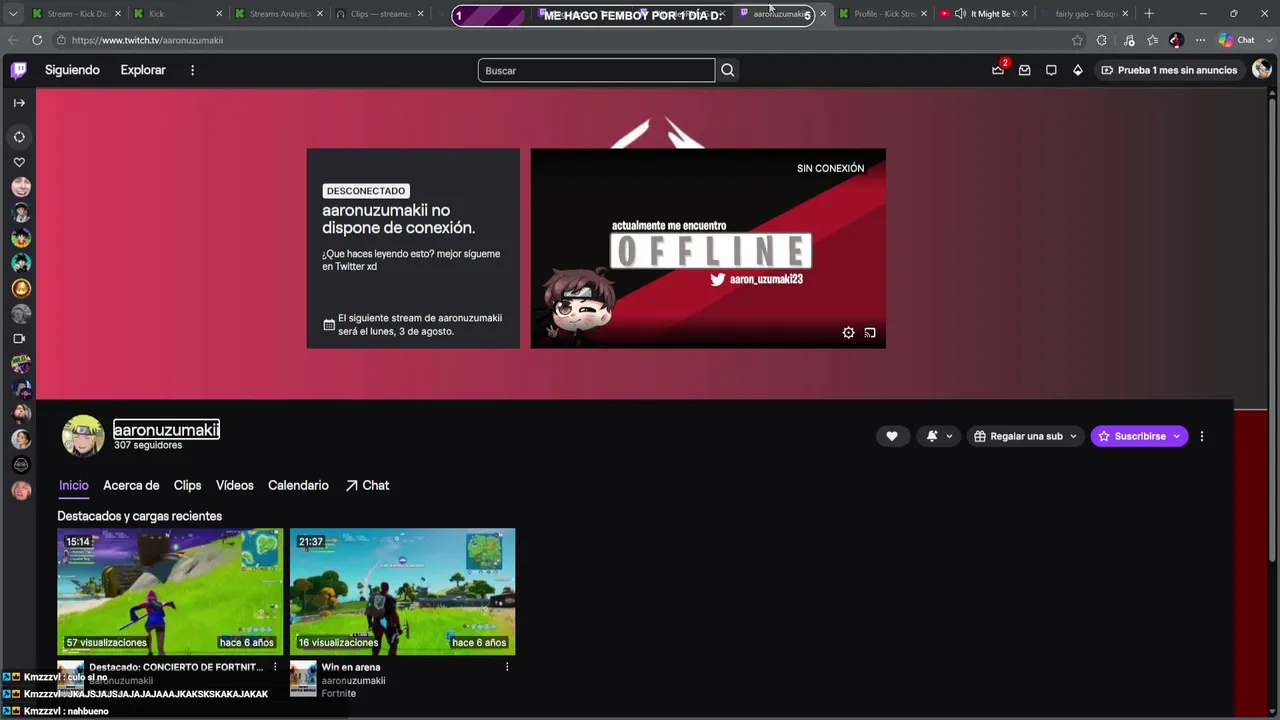
Task: Focus the Buscar search field
Action: pos(596,70)
